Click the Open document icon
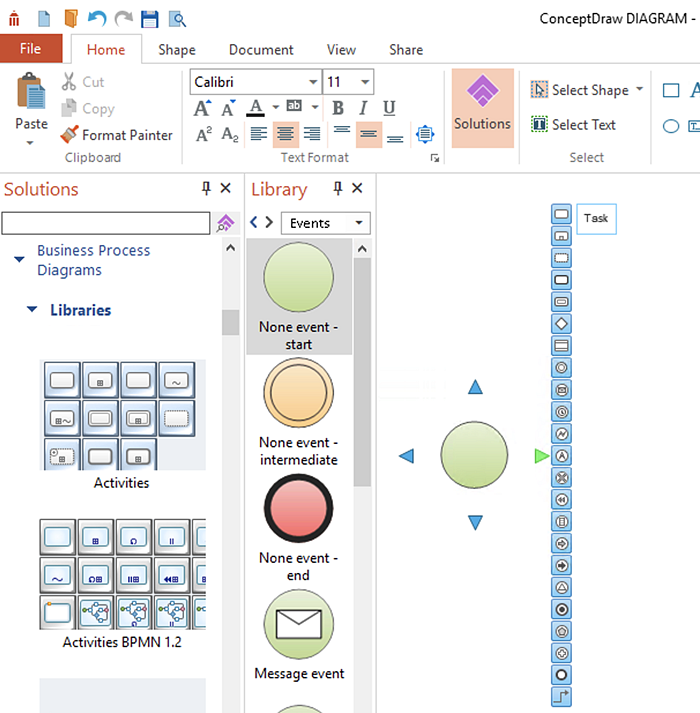The width and height of the screenshot is (700, 713). pos(71,19)
